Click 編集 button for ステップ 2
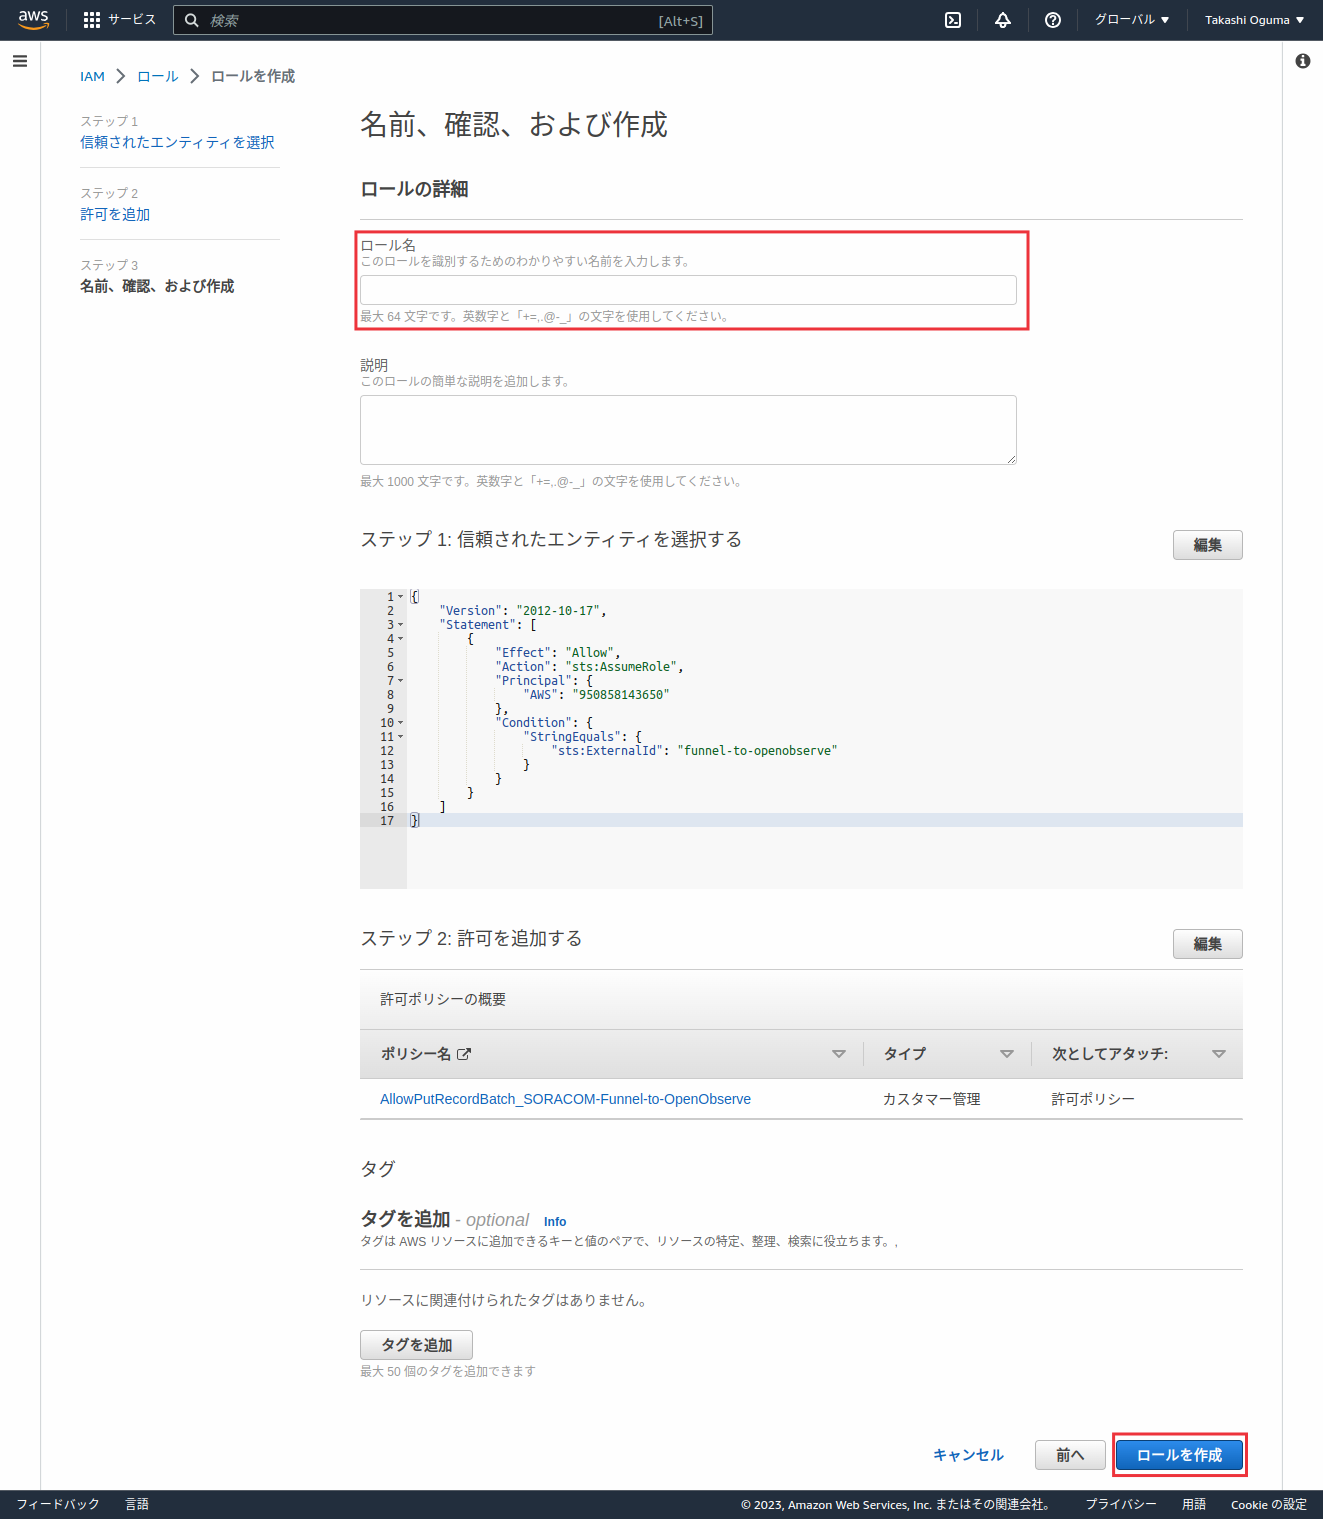This screenshot has height=1519, width=1323. click(1207, 944)
